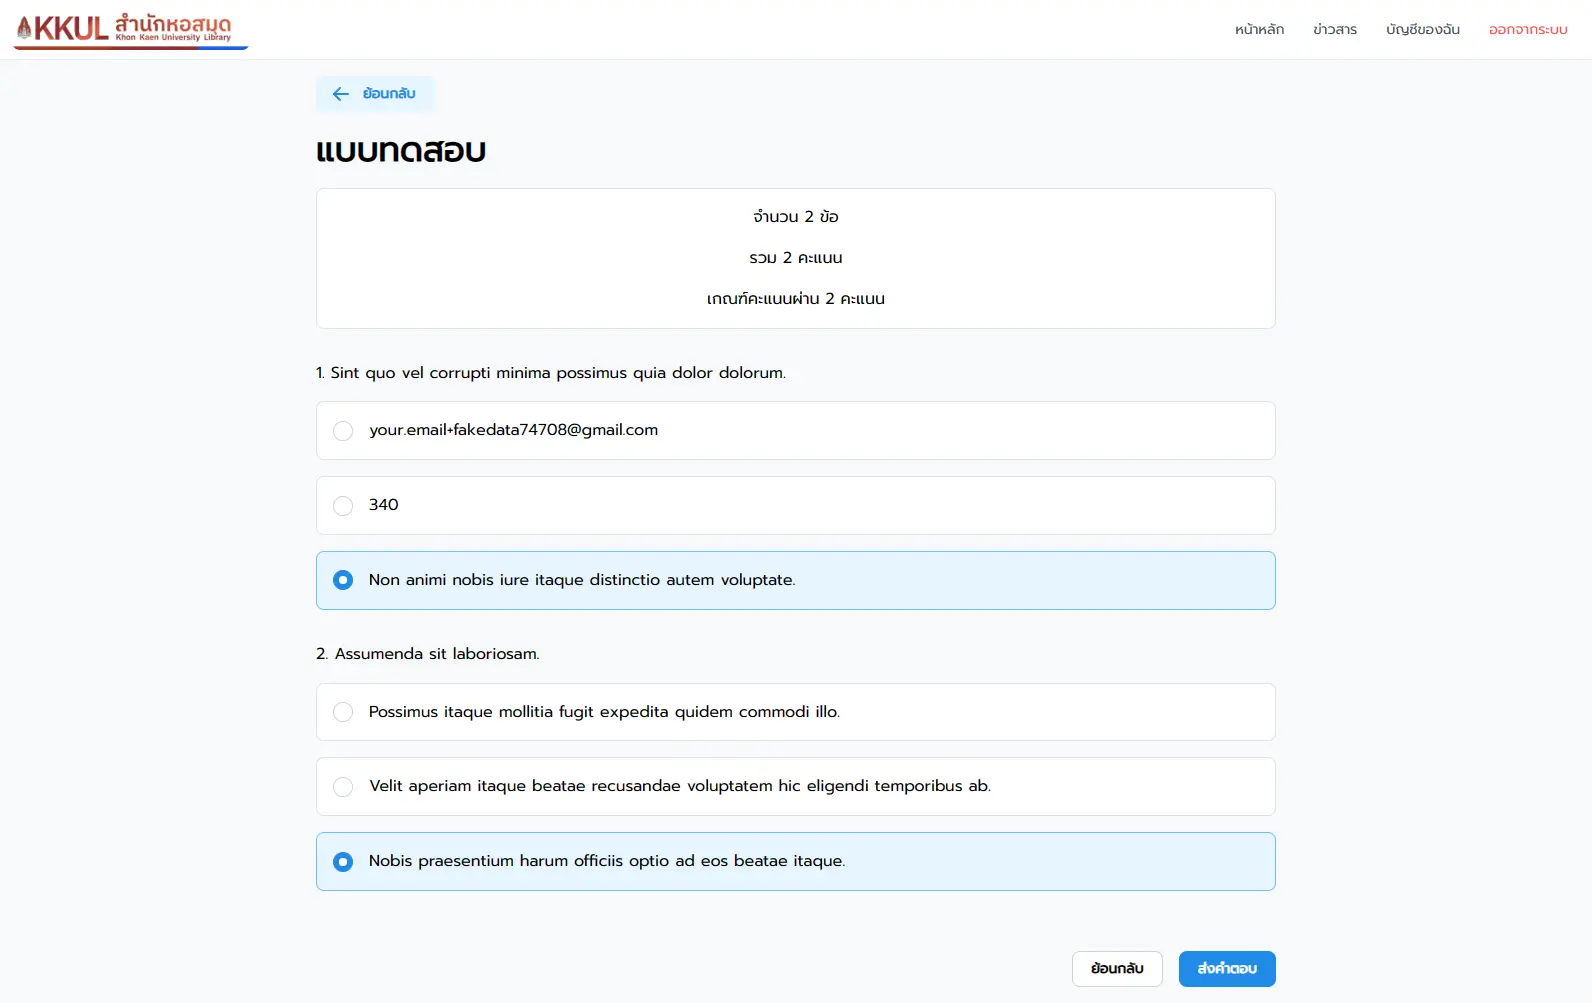Select the email answer radio for question 1
1592x1003 pixels.
tap(343, 431)
